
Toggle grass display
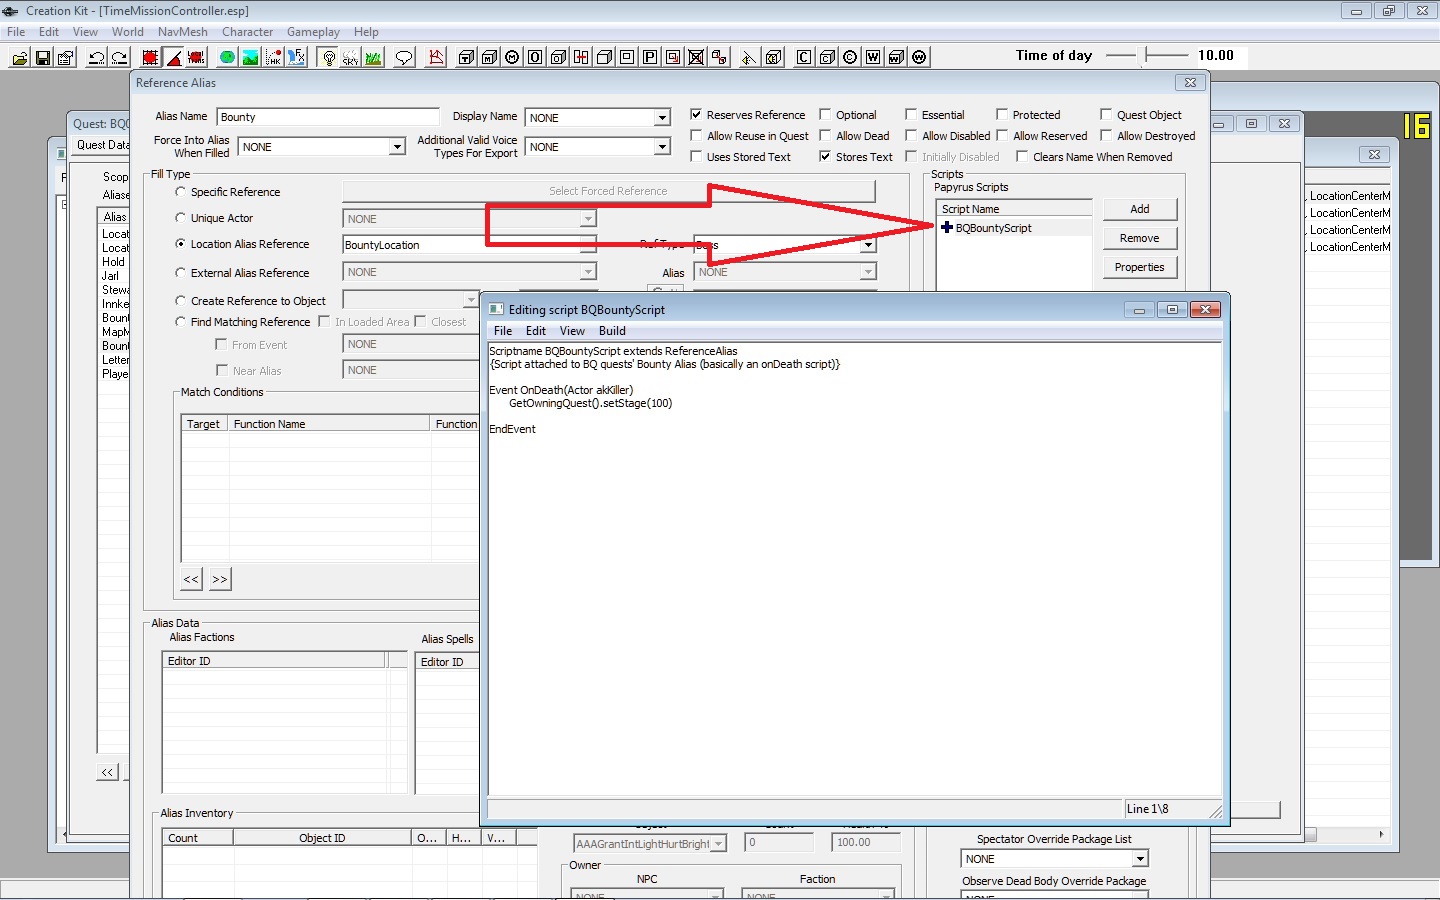pyautogui.click(x=373, y=57)
